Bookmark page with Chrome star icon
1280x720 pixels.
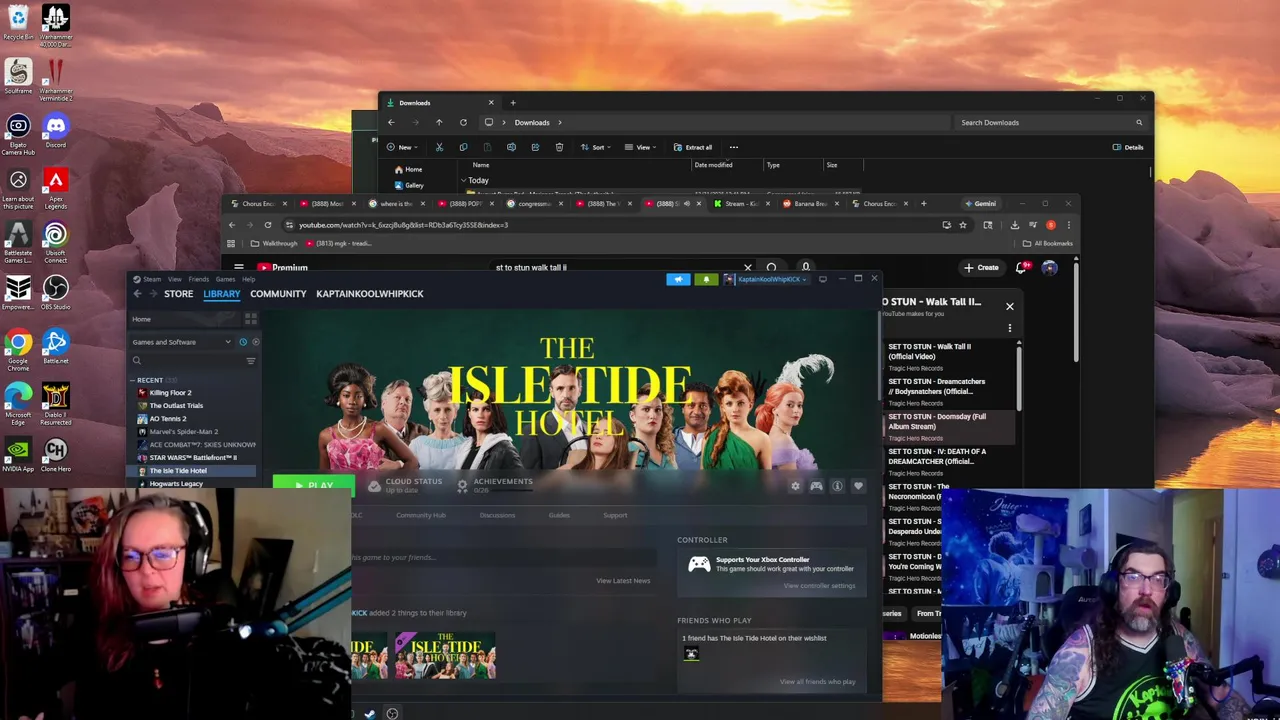coord(963,225)
